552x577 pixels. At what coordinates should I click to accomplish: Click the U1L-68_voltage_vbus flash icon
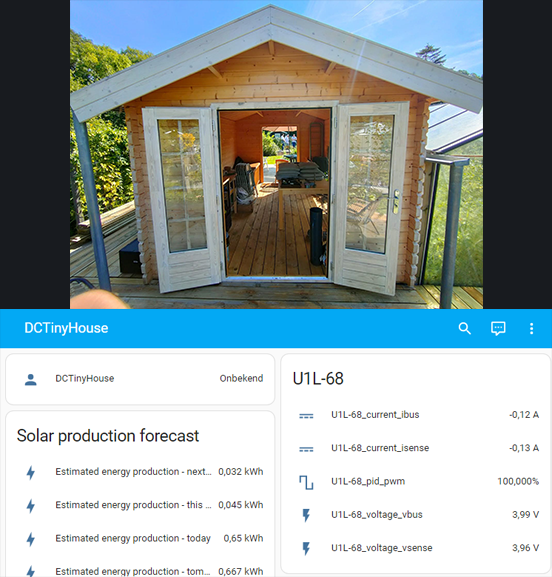click(306, 515)
